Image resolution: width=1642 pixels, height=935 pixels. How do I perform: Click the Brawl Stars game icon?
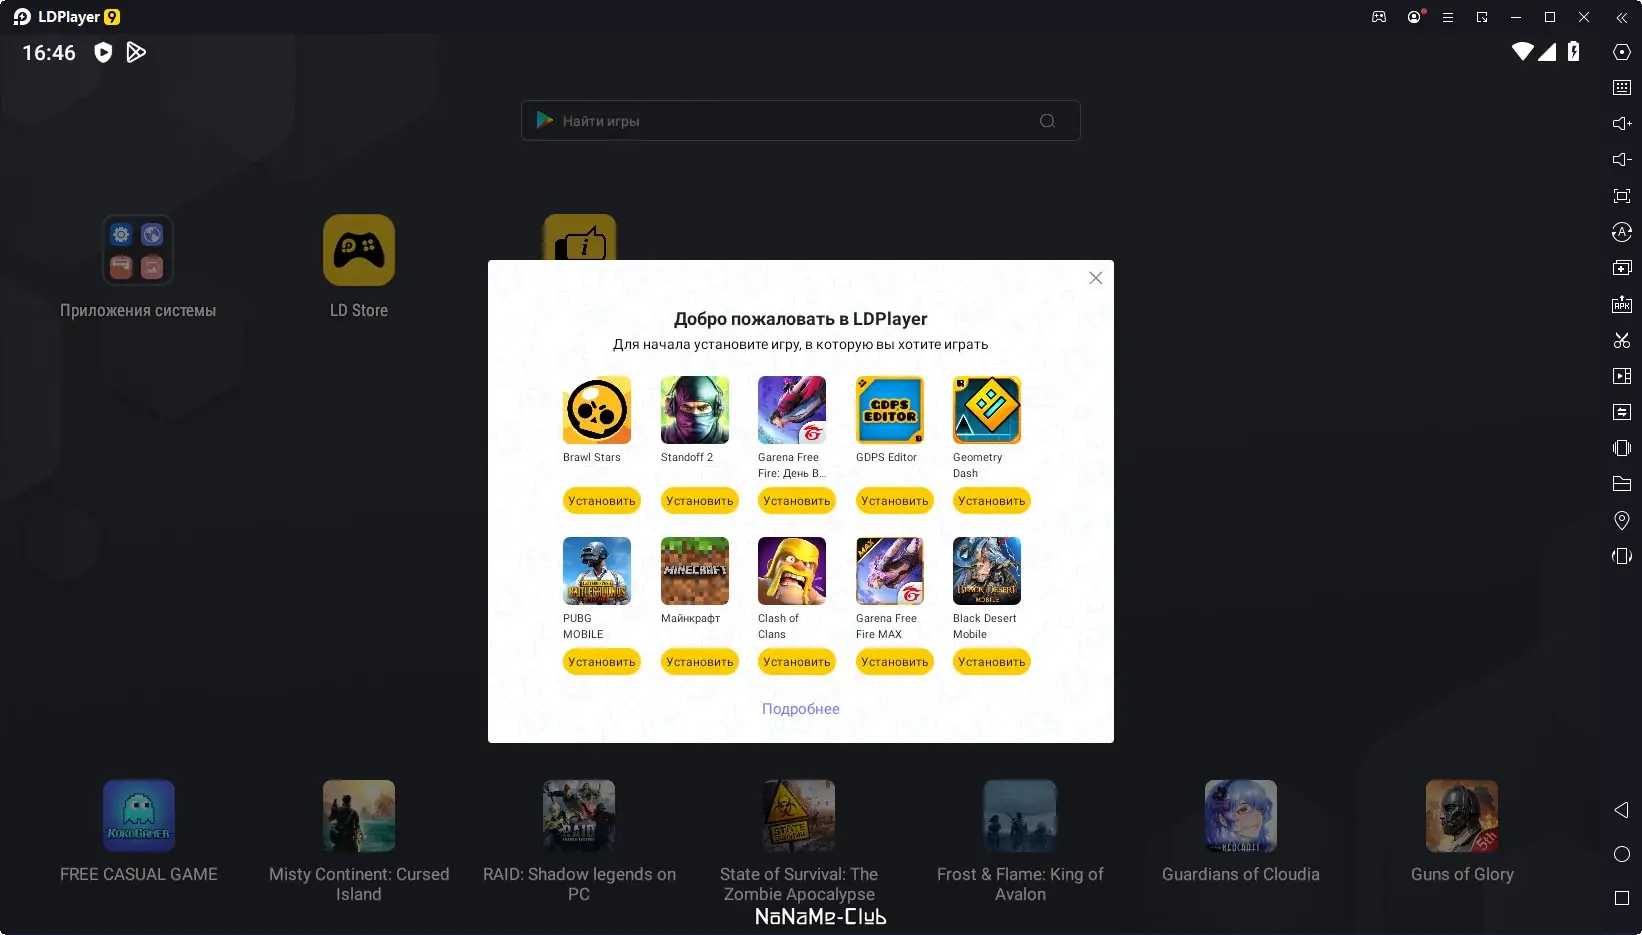click(x=597, y=410)
